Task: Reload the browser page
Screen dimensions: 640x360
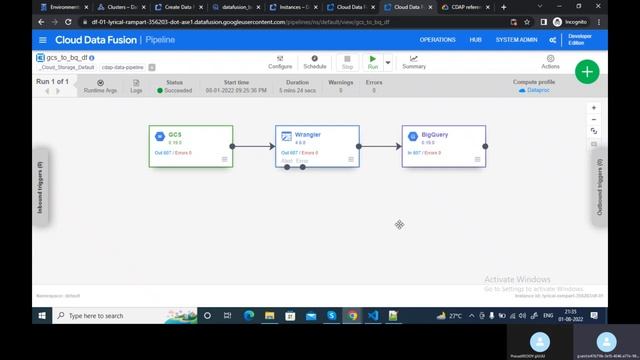Action: tap(68, 22)
